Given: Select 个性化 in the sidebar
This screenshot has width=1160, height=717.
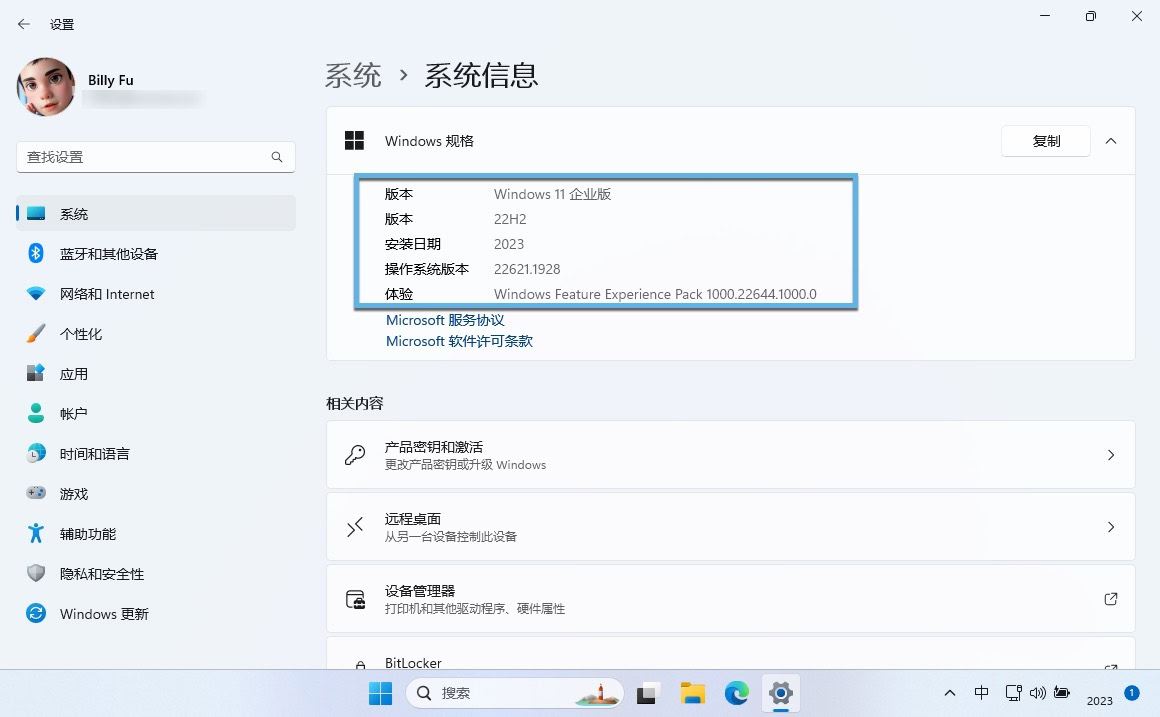Looking at the screenshot, I should tap(80, 334).
